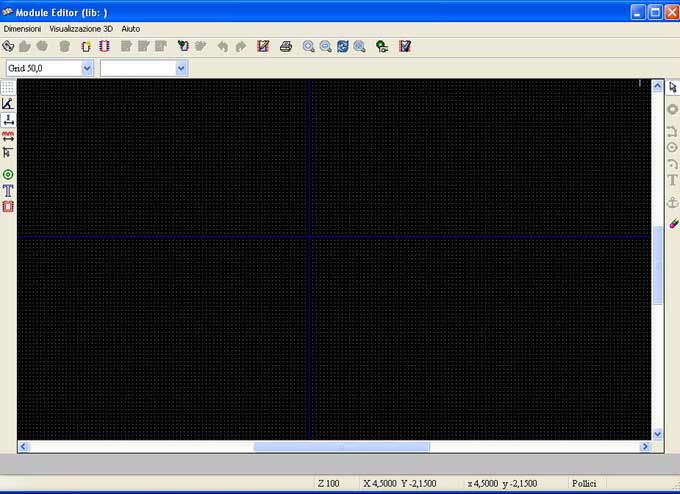This screenshot has width=680, height=494.
Task: Click the grayed draw arc tool
Action: tap(672, 164)
